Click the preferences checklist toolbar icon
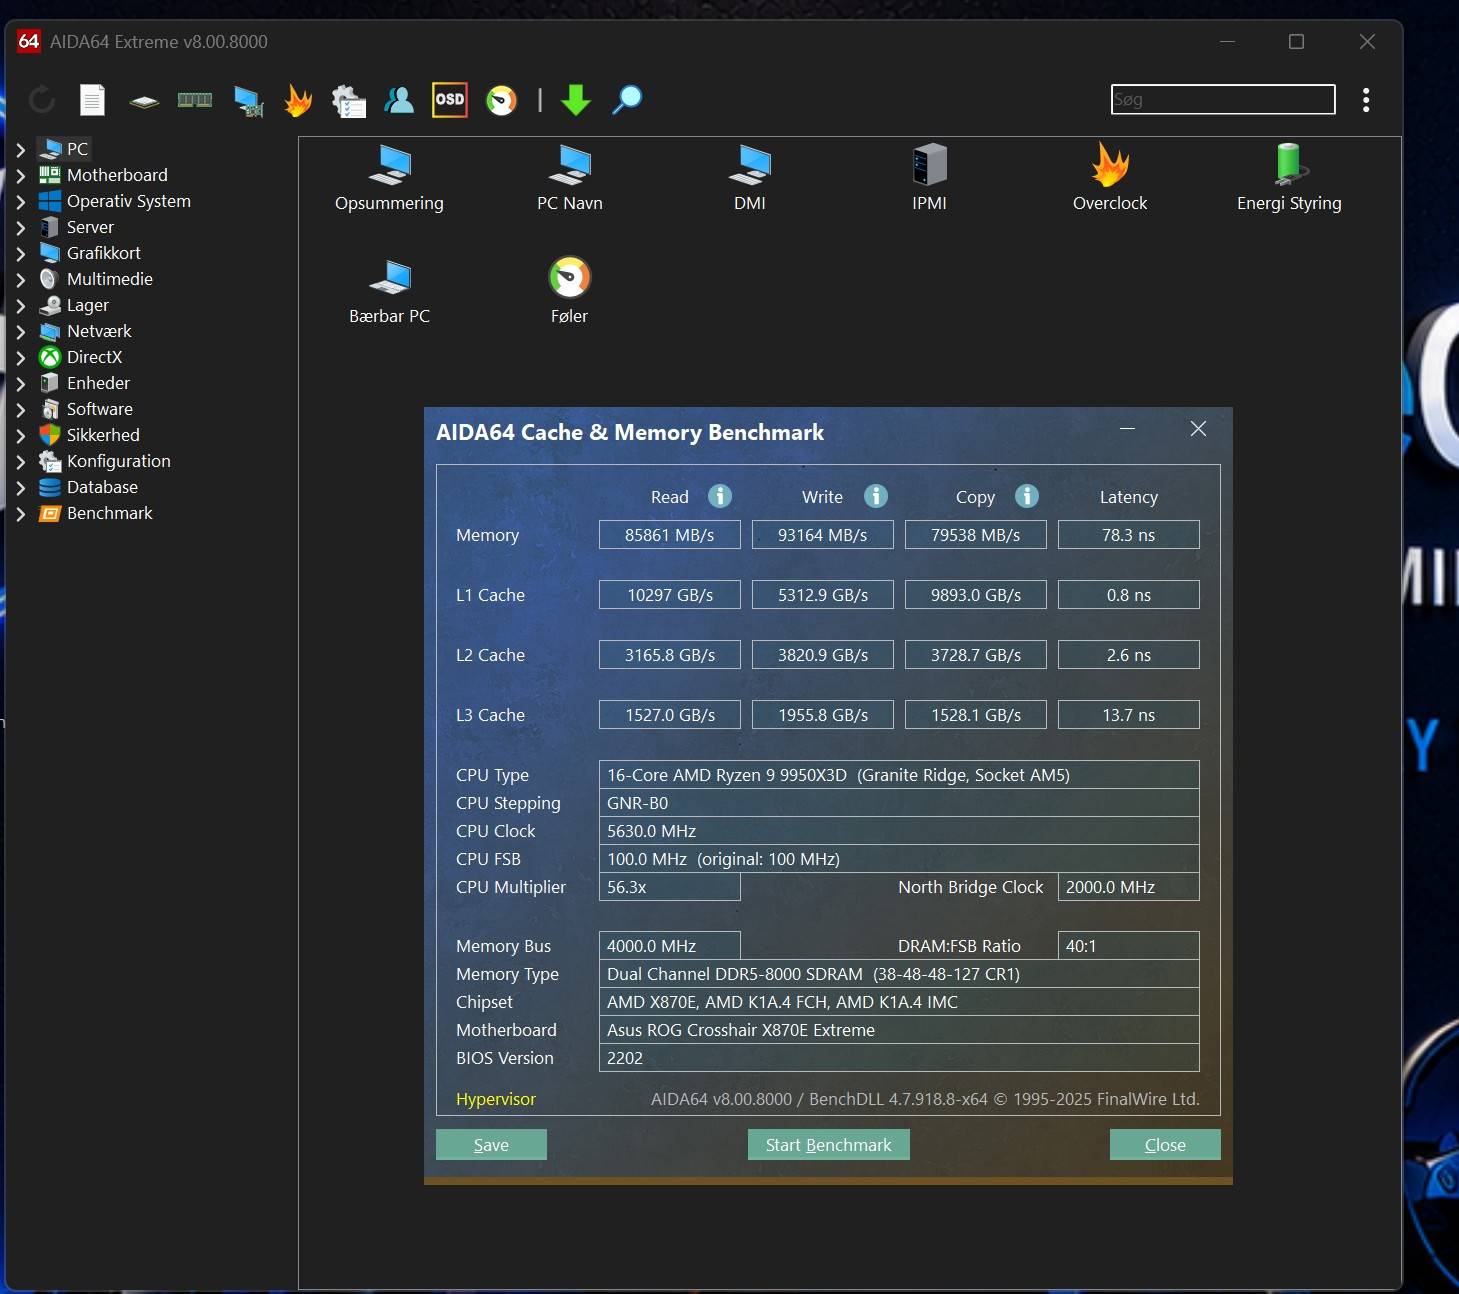Screen dimensions: 1459x1294 [x=349, y=100]
